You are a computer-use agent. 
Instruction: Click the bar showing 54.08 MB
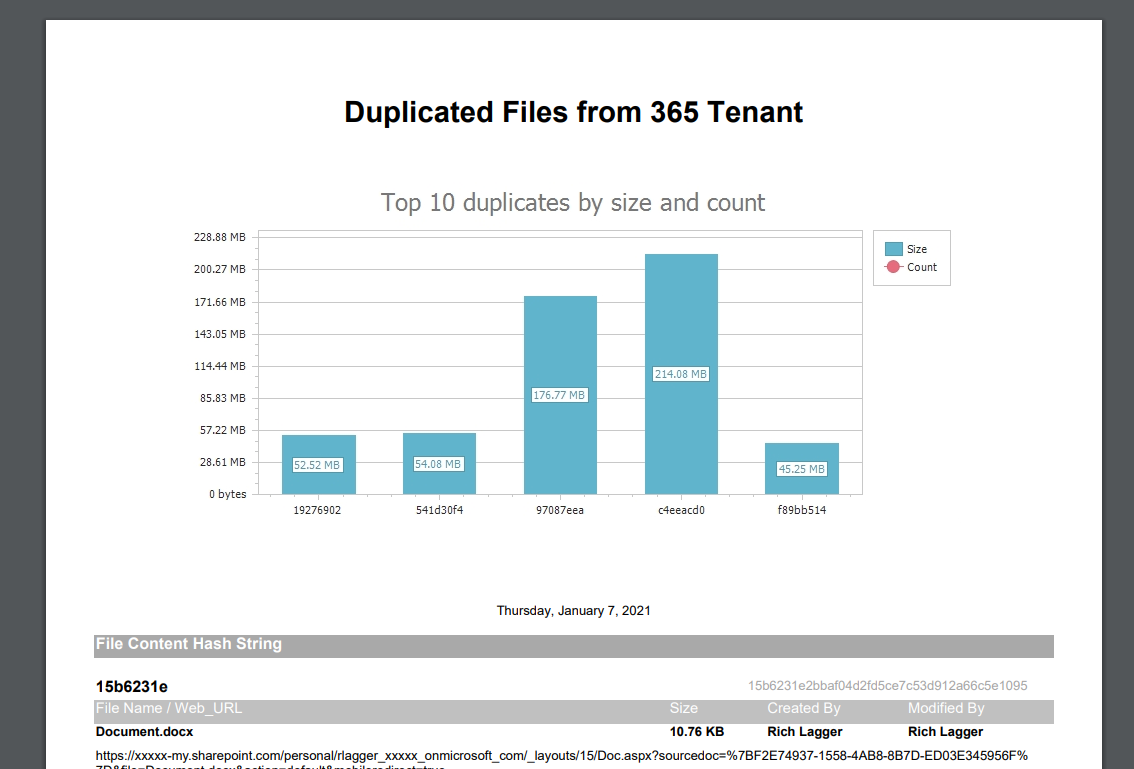(439, 462)
